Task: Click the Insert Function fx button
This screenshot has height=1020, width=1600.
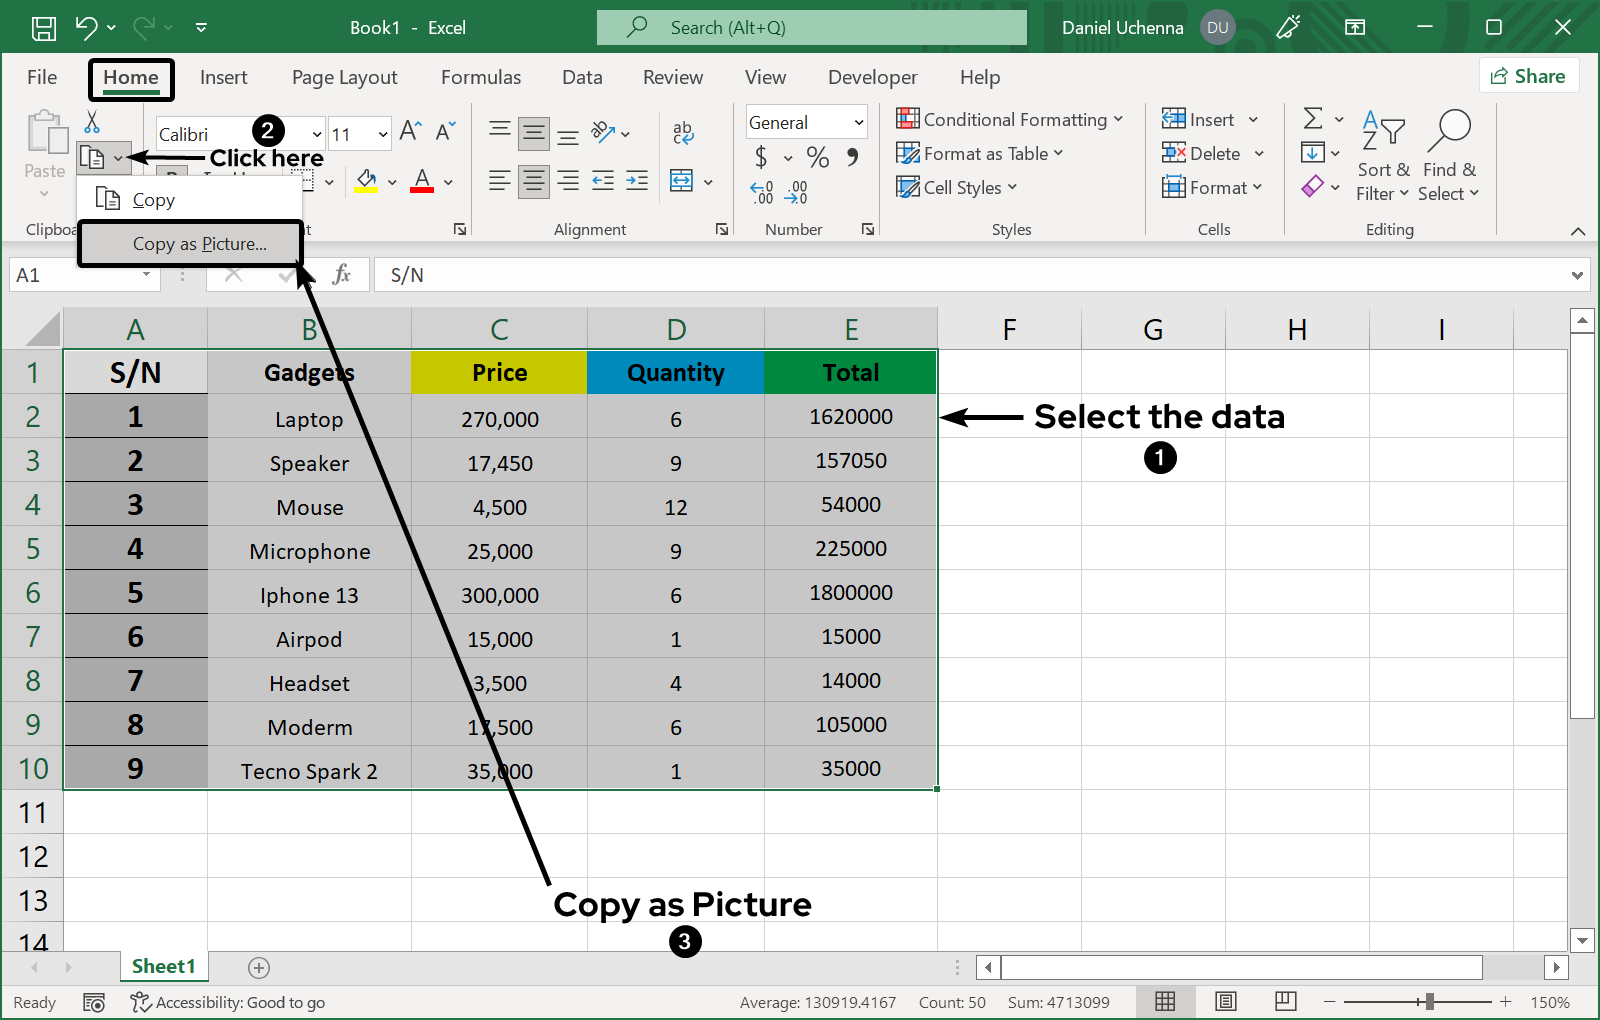Action: [344, 274]
